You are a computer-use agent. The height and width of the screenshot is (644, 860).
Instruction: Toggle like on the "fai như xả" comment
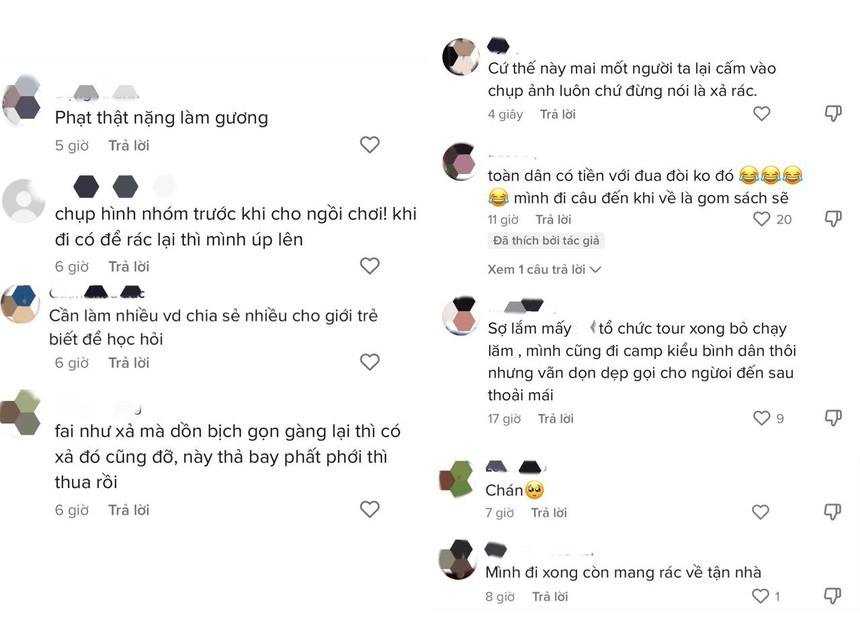tap(370, 507)
